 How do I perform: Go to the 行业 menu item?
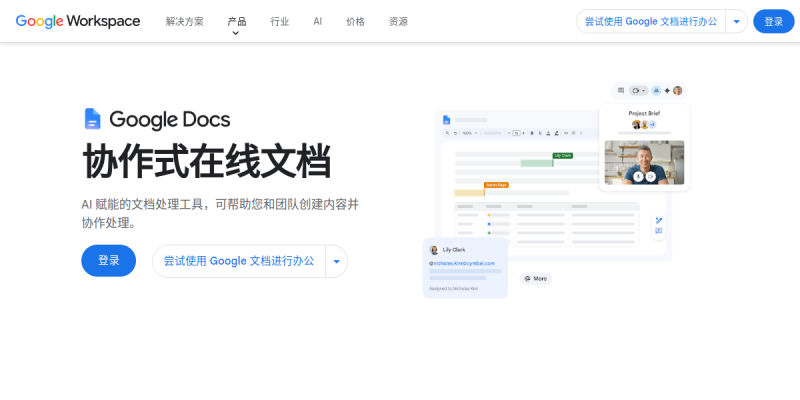tap(280, 21)
